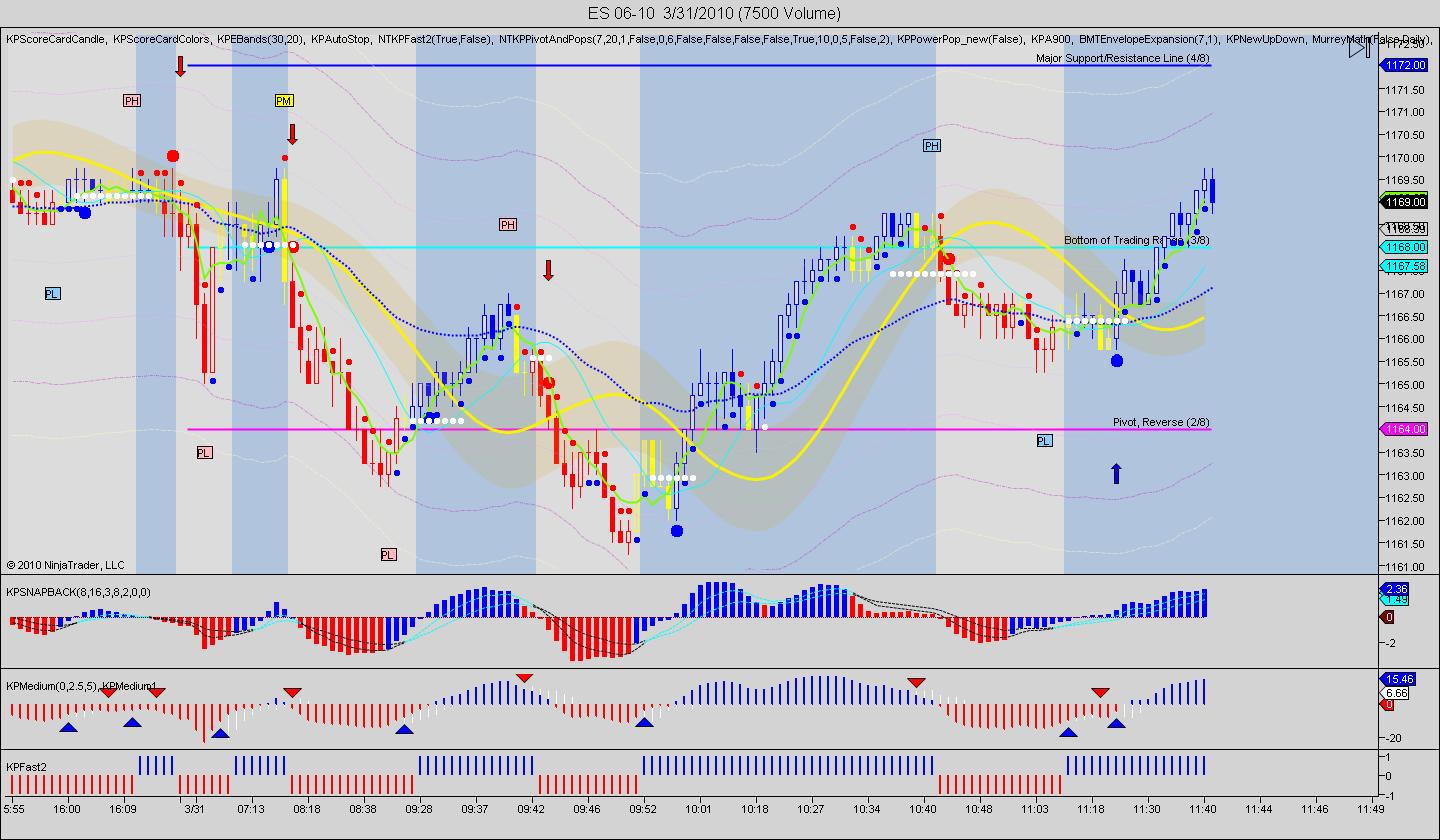This screenshot has height=840, width=1440.
Task: Click the 11:49 time axis label
Action: tap(1372, 809)
